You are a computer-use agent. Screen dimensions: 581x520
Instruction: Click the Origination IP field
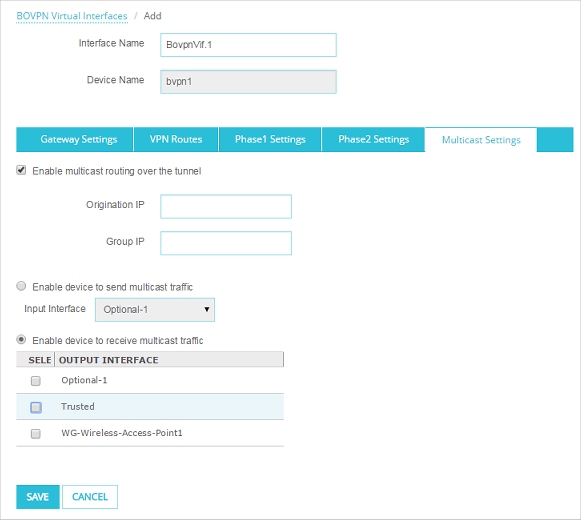click(x=226, y=206)
